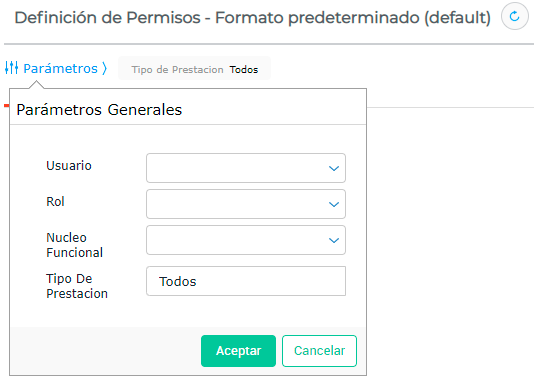Click the Parámetros Generales panel heading

(99, 110)
